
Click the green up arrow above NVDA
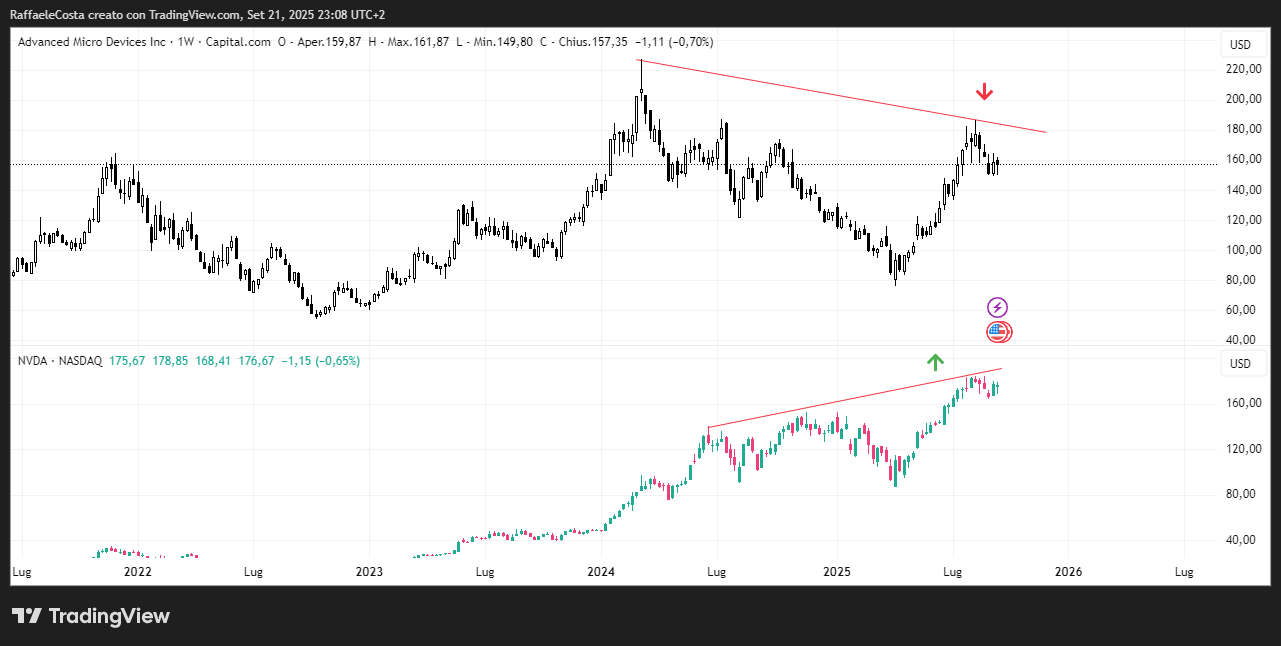click(935, 362)
